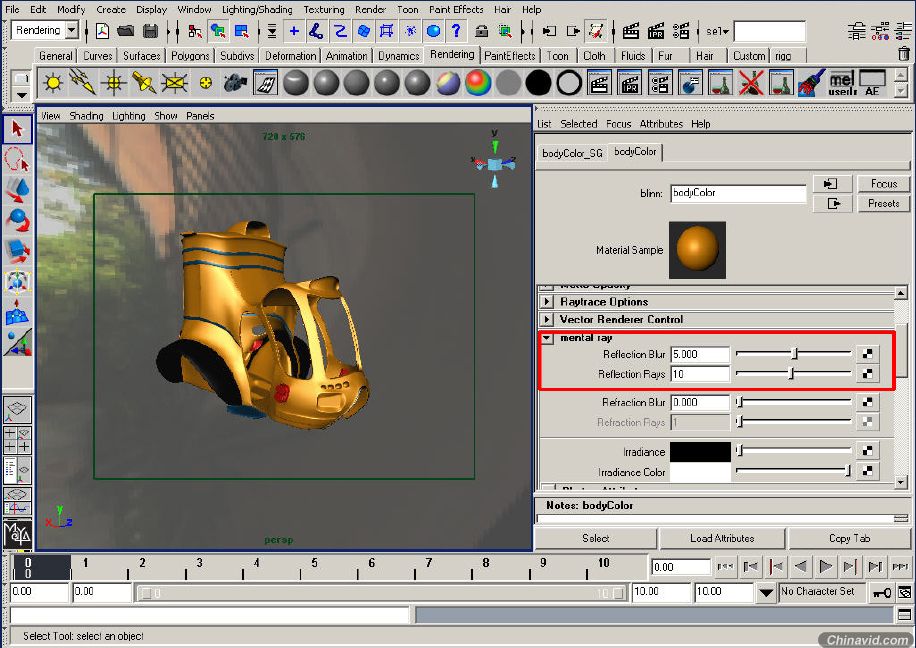This screenshot has height=648, width=916.
Task: Toggle auto keyframe key button
Action: click(x=882, y=592)
